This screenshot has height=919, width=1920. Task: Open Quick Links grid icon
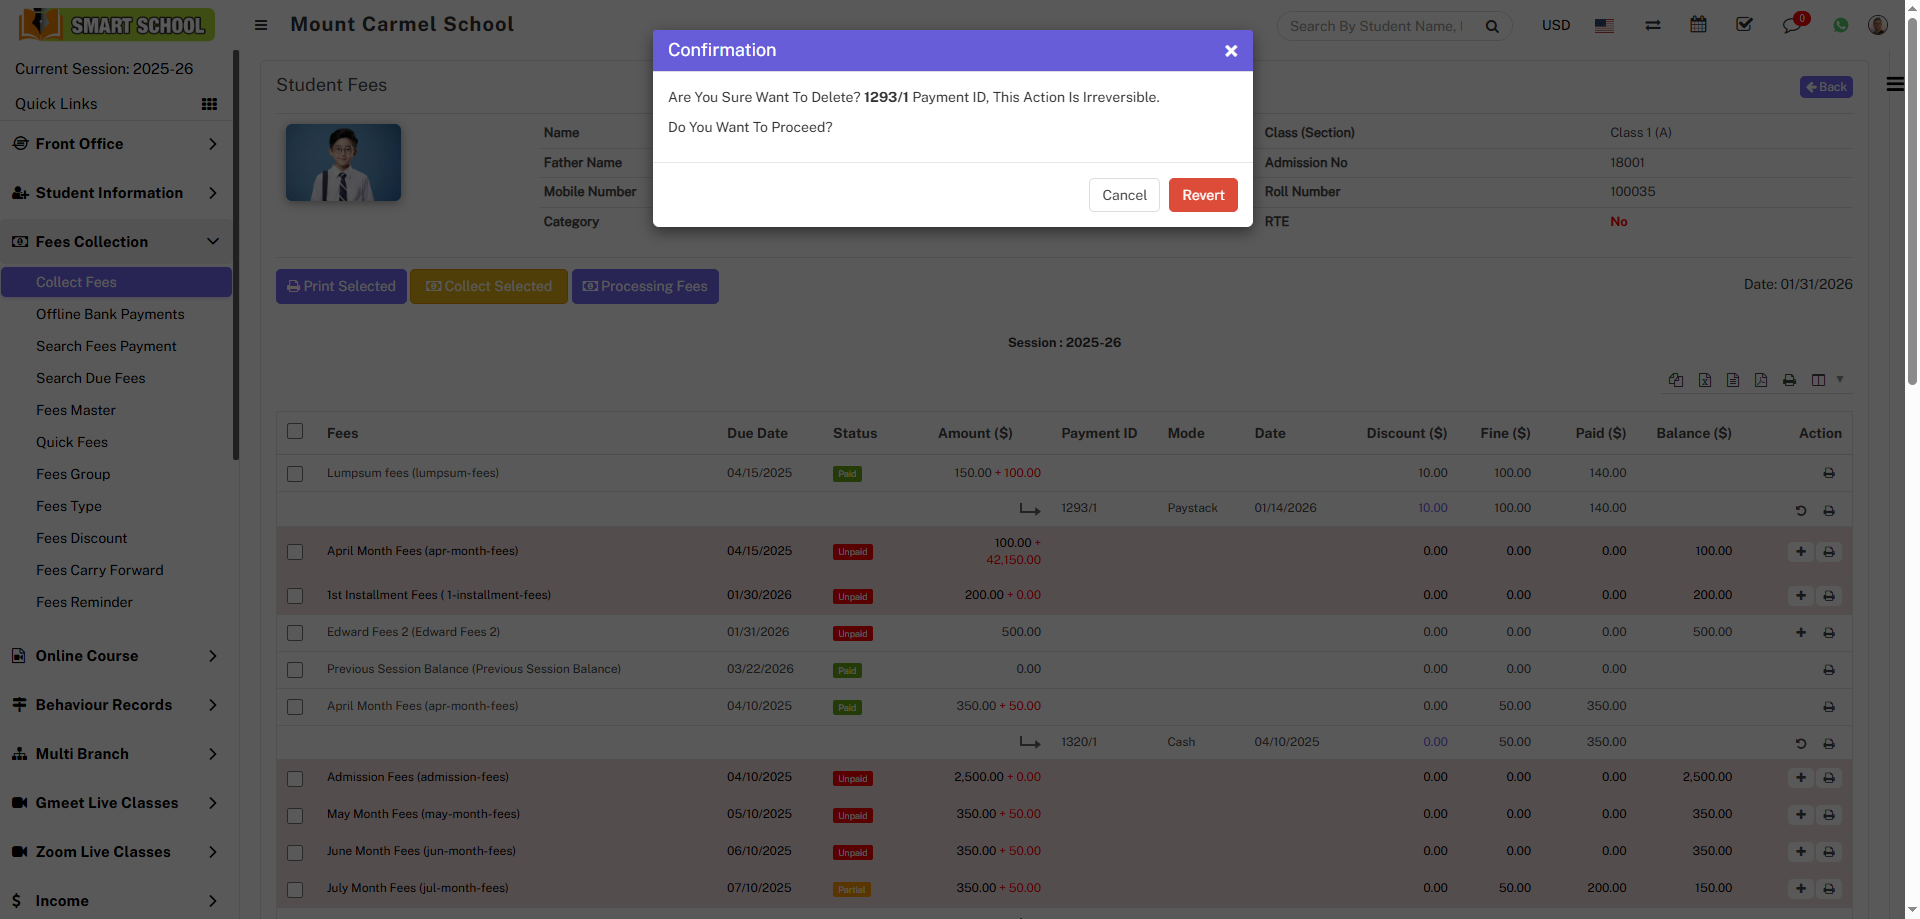(x=209, y=104)
